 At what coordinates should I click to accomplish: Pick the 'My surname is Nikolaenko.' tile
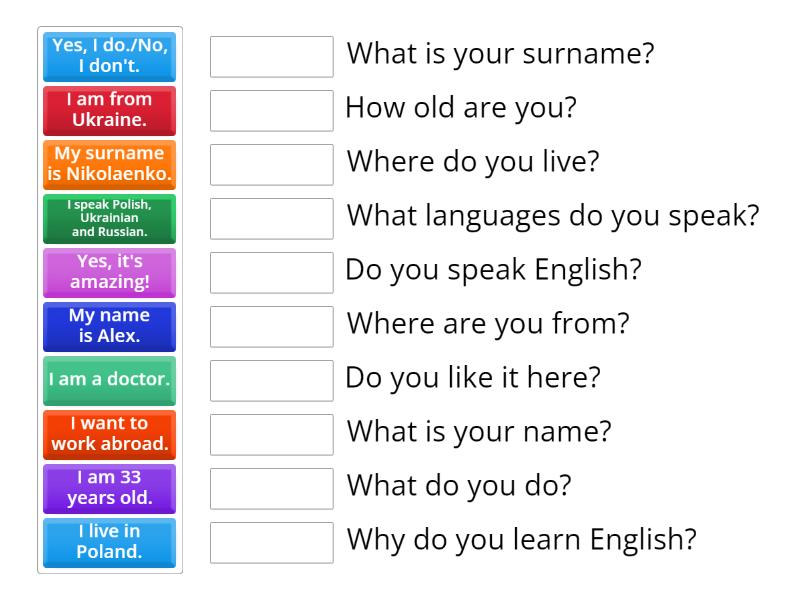tap(110, 165)
